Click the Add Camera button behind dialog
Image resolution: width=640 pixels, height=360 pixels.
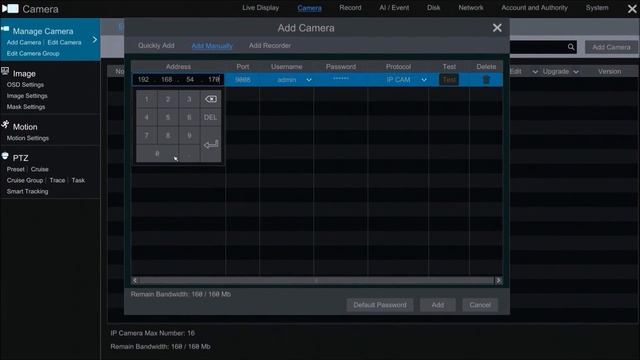tap(611, 47)
